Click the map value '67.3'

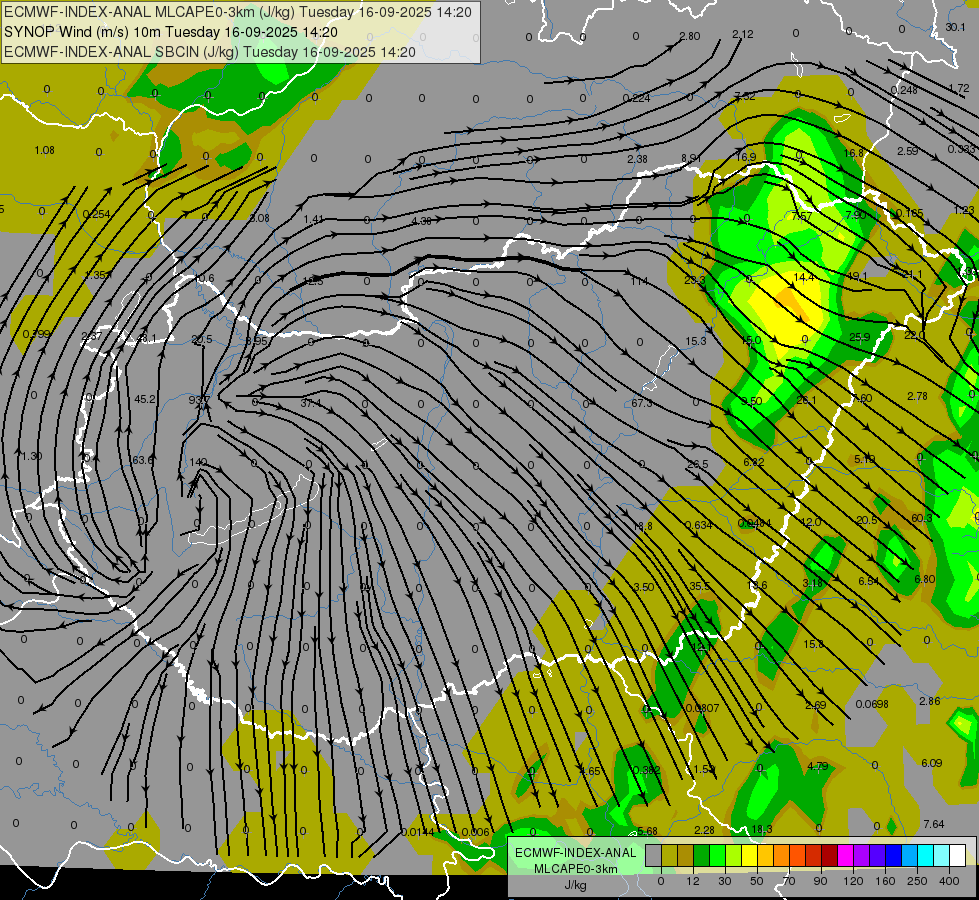tap(642, 403)
